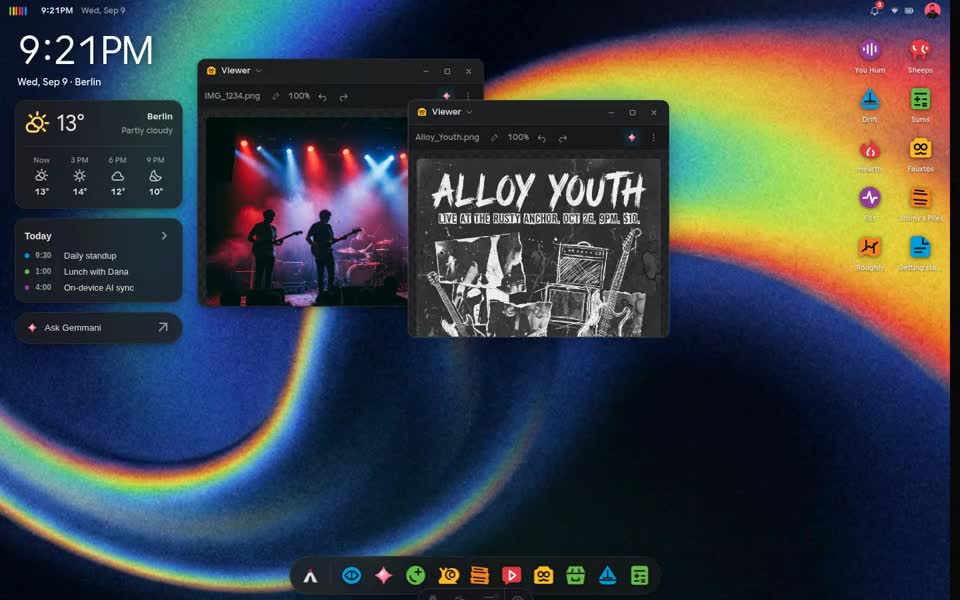Click the blue eye icon in the dock
Screen dimensions: 960x600
pos(351,576)
